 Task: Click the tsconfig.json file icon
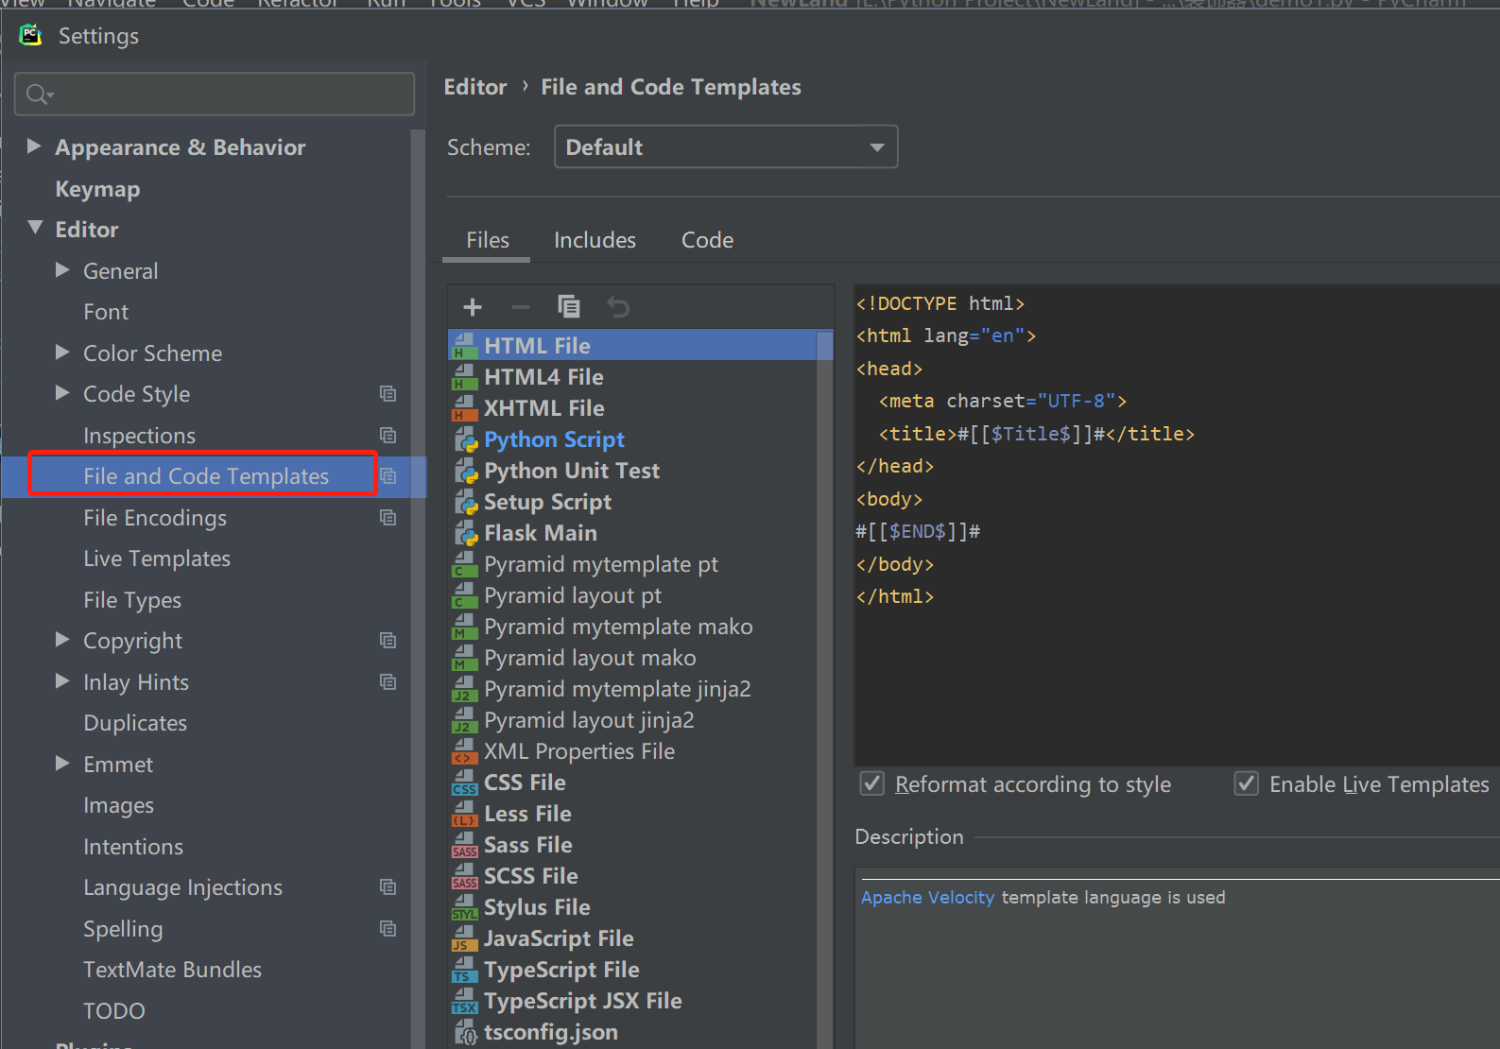click(466, 1032)
